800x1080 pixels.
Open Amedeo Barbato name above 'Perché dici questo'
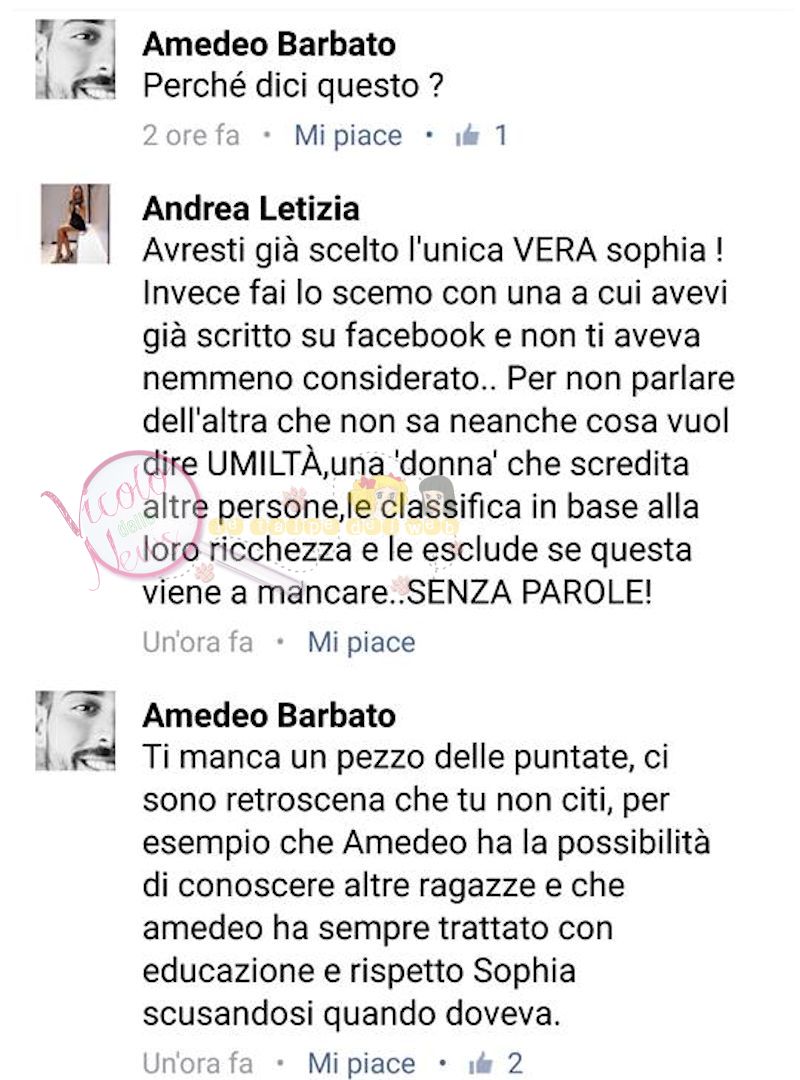click(x=269, y=44)
